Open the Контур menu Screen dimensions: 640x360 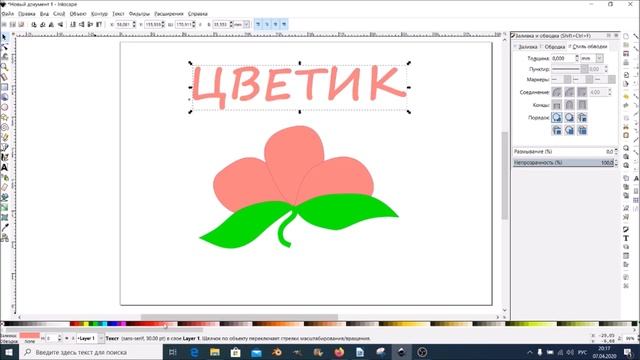point(99,14)
